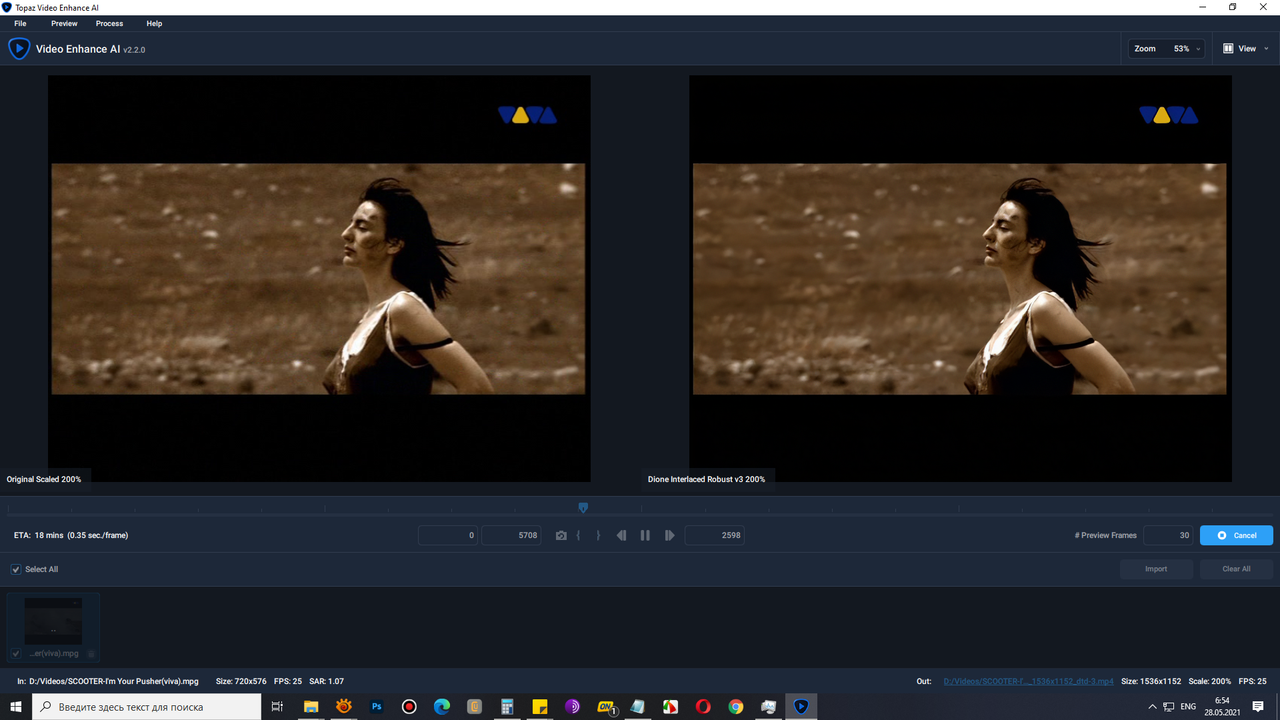
Task: Toggle checkbox on er(viva).mpg thumbnail
Action: pyautogui.click(x=15, y=654)
